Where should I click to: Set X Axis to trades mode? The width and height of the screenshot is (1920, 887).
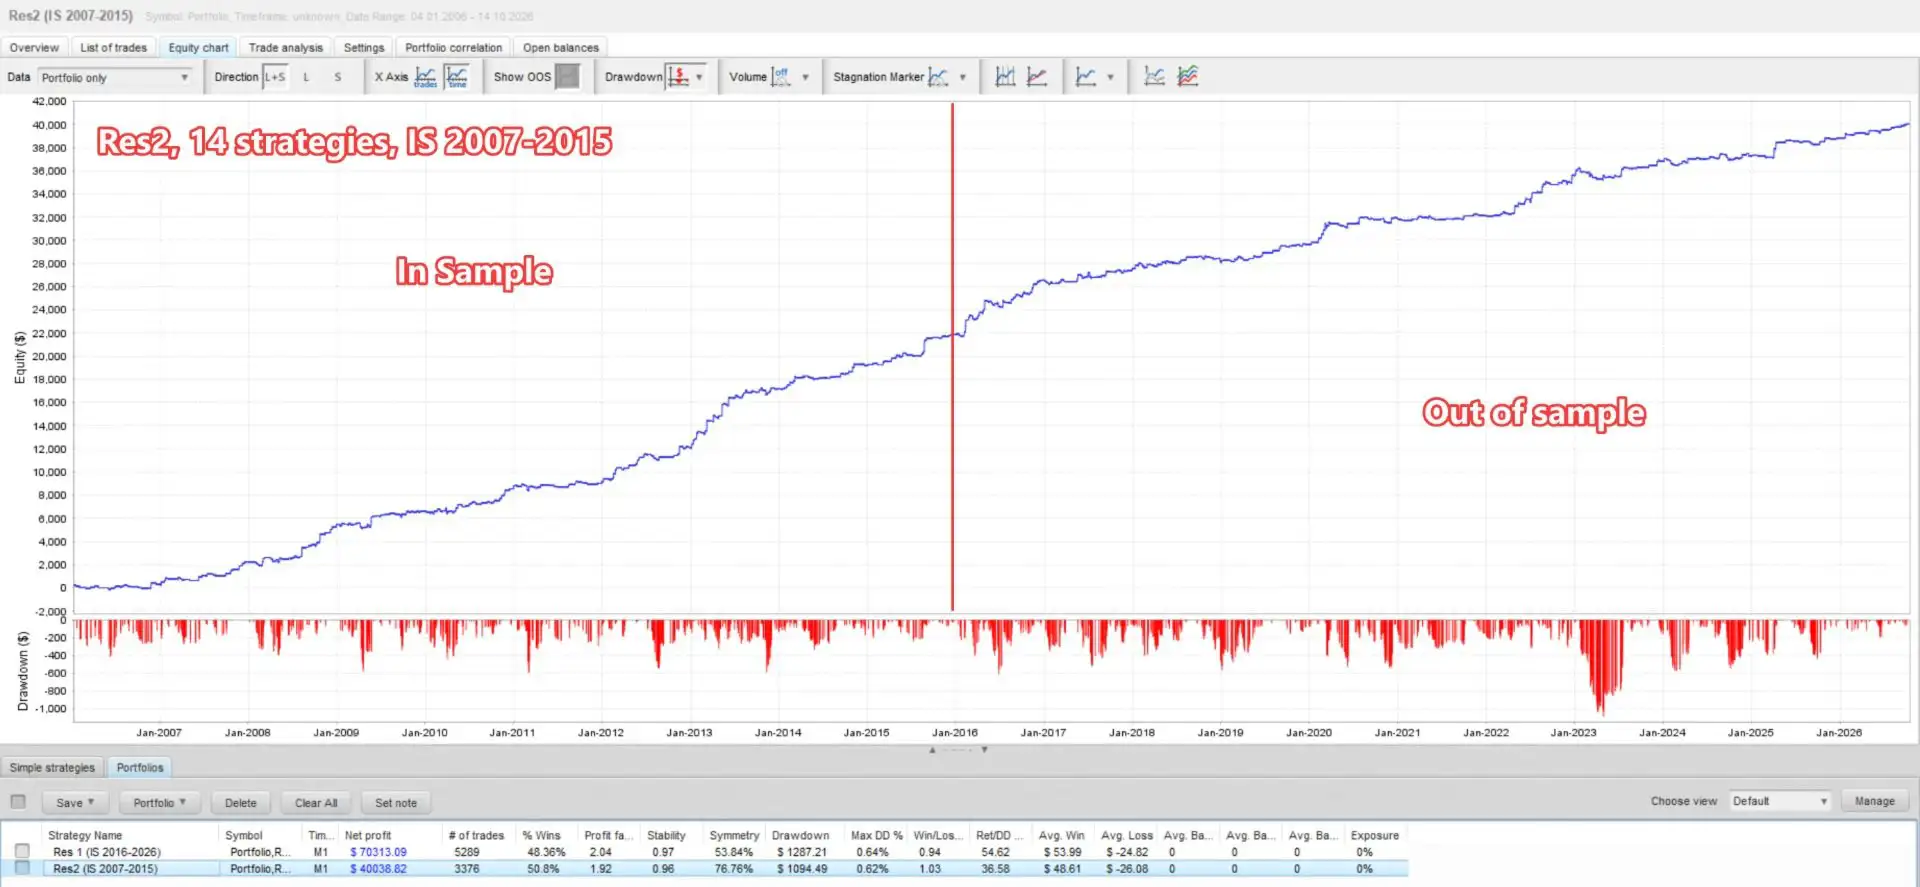click(x=425, y=77)
